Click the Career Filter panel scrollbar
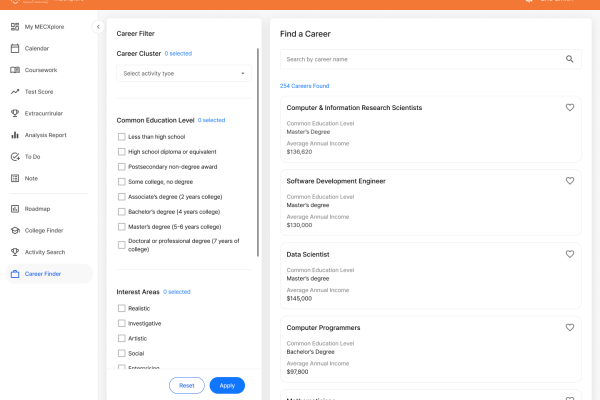 pyautogui.click(x=258, y=152)
